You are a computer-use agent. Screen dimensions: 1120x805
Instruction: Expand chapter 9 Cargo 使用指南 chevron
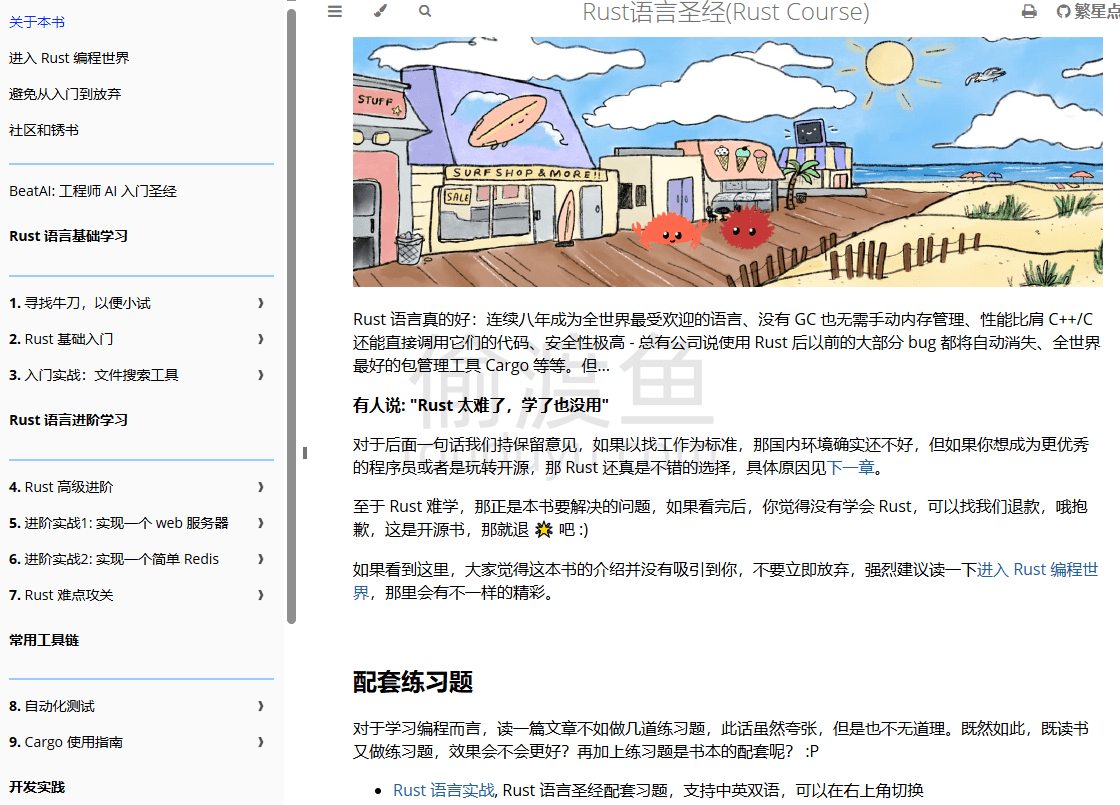click(x=261, y=742)
